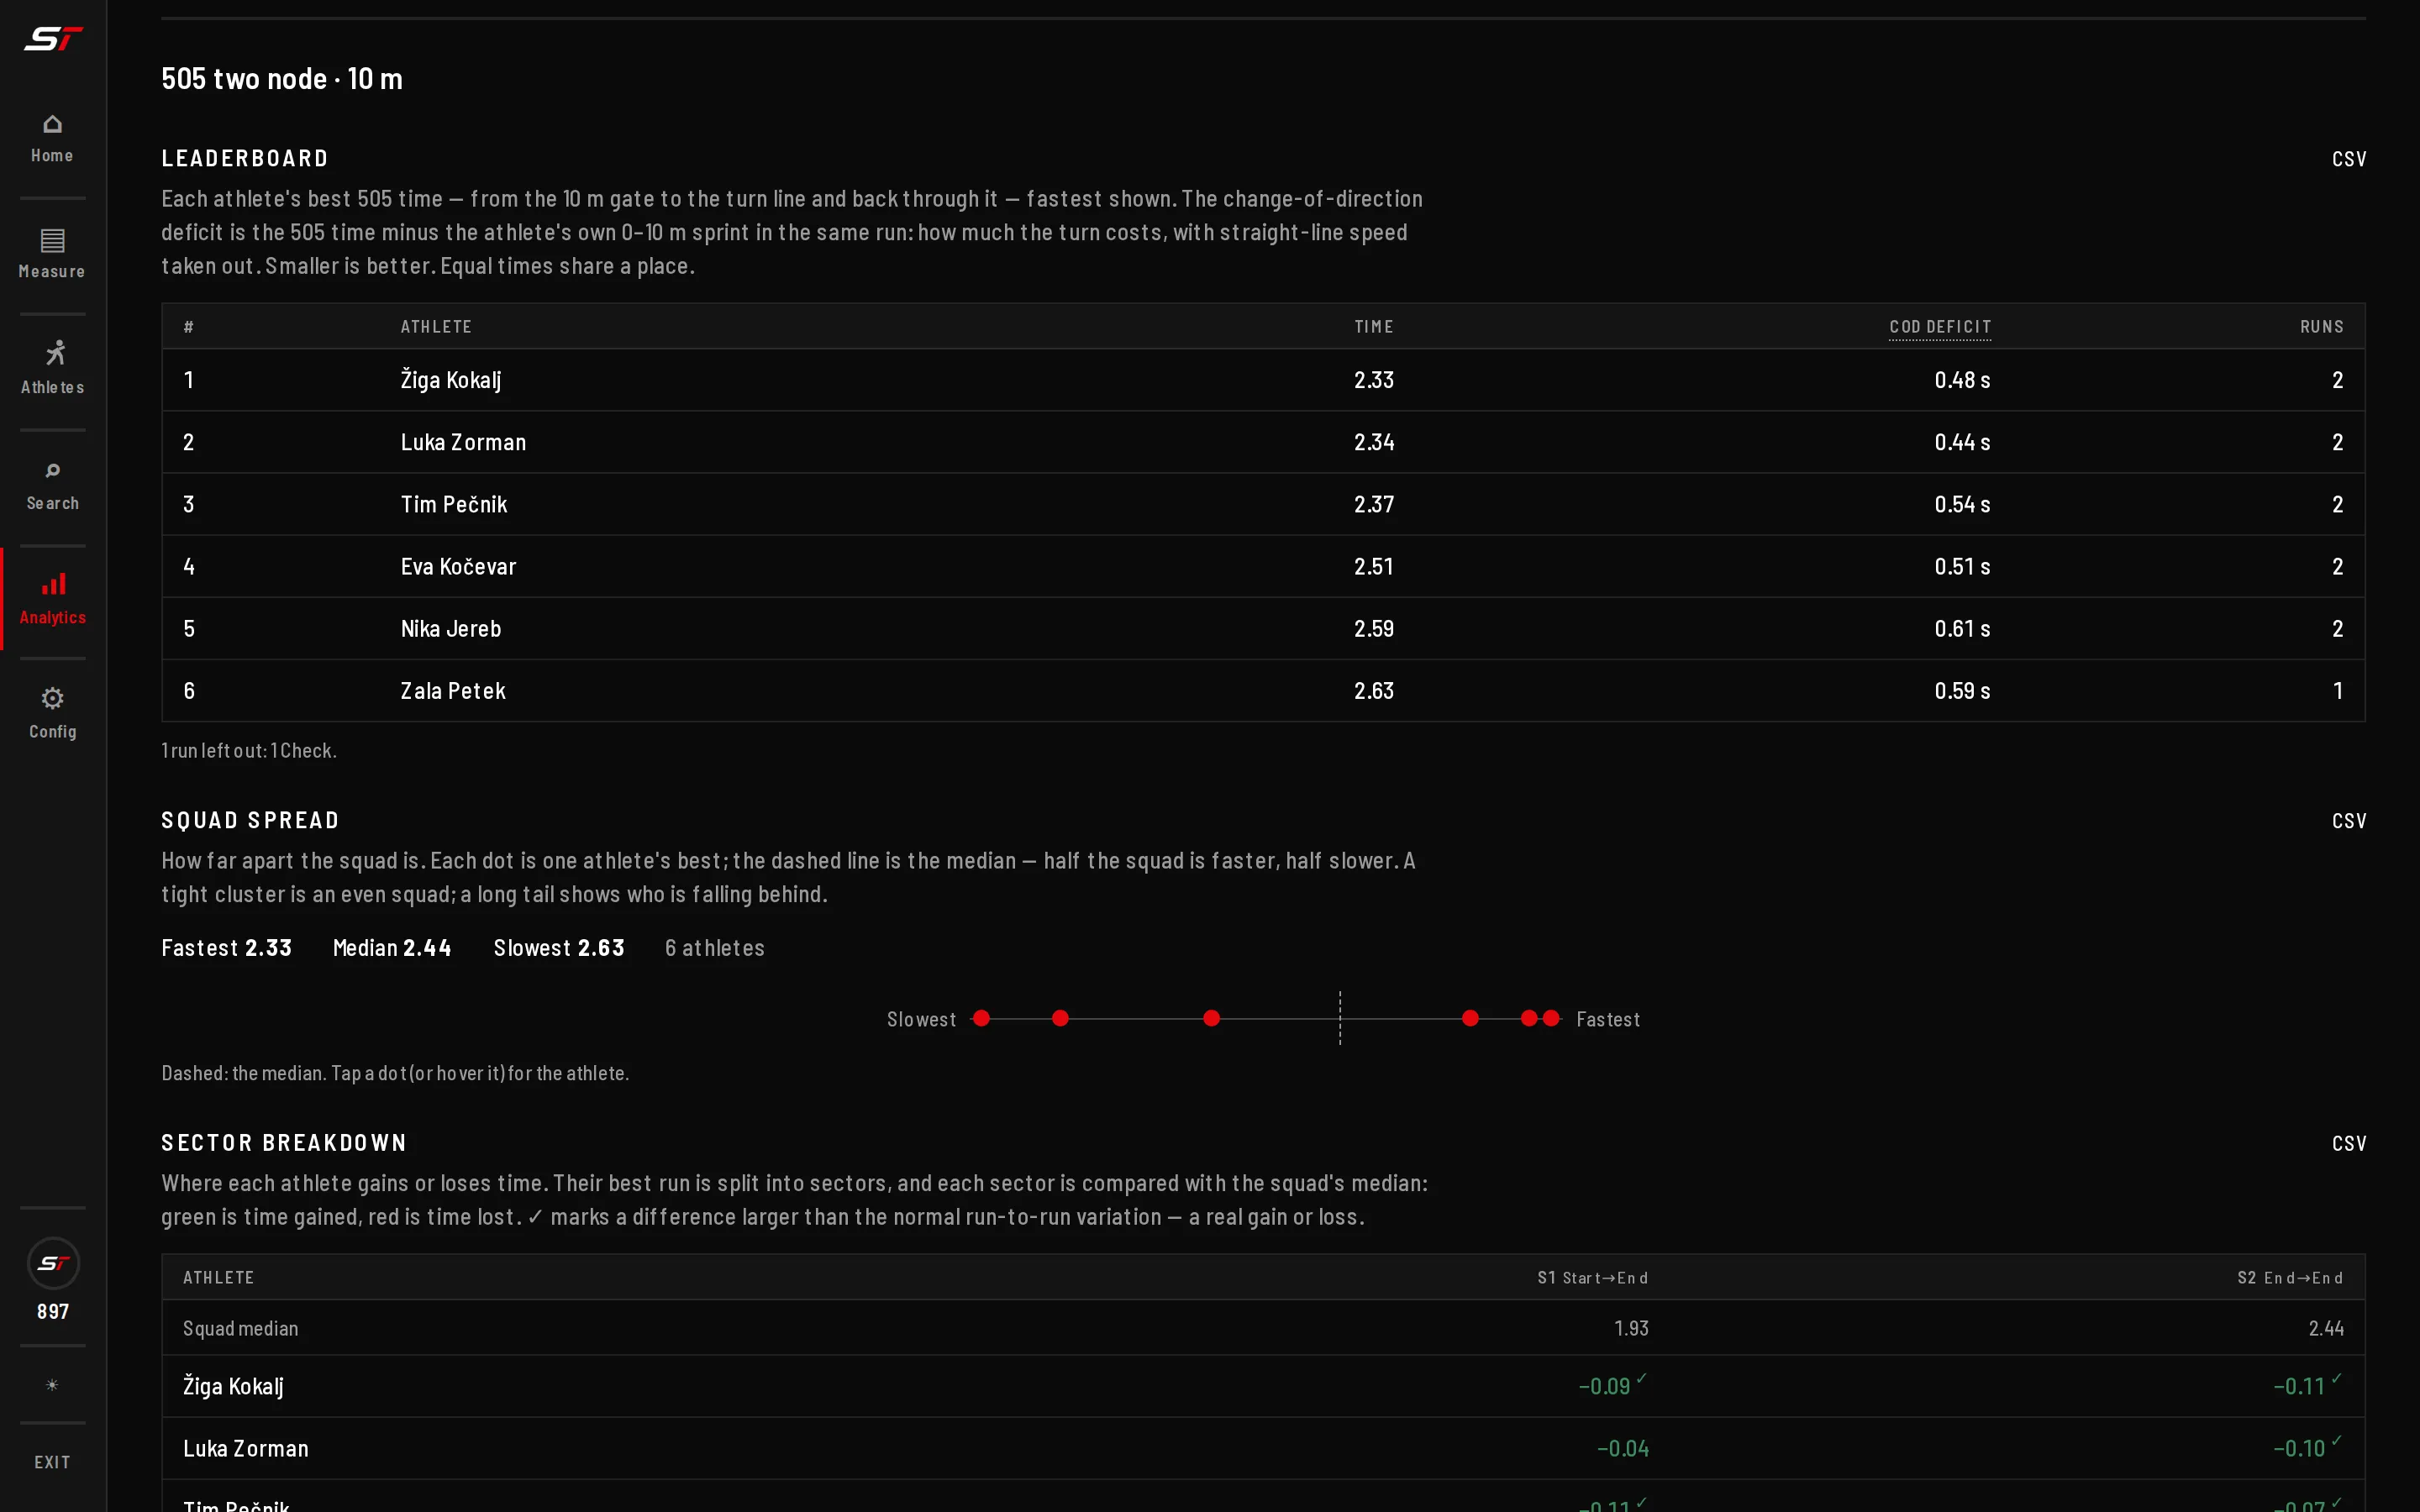Click the 0.48 s COD deficit value

point(1962,380)
